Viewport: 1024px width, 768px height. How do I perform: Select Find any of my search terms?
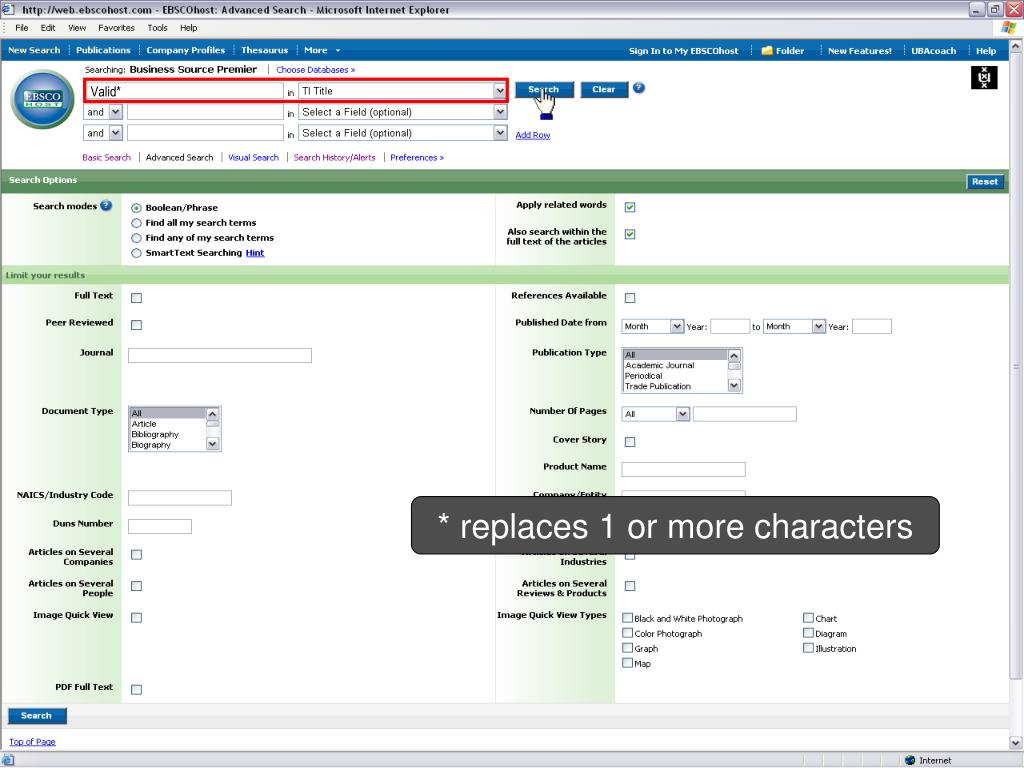pyautogui.click(x=136, y=238)
